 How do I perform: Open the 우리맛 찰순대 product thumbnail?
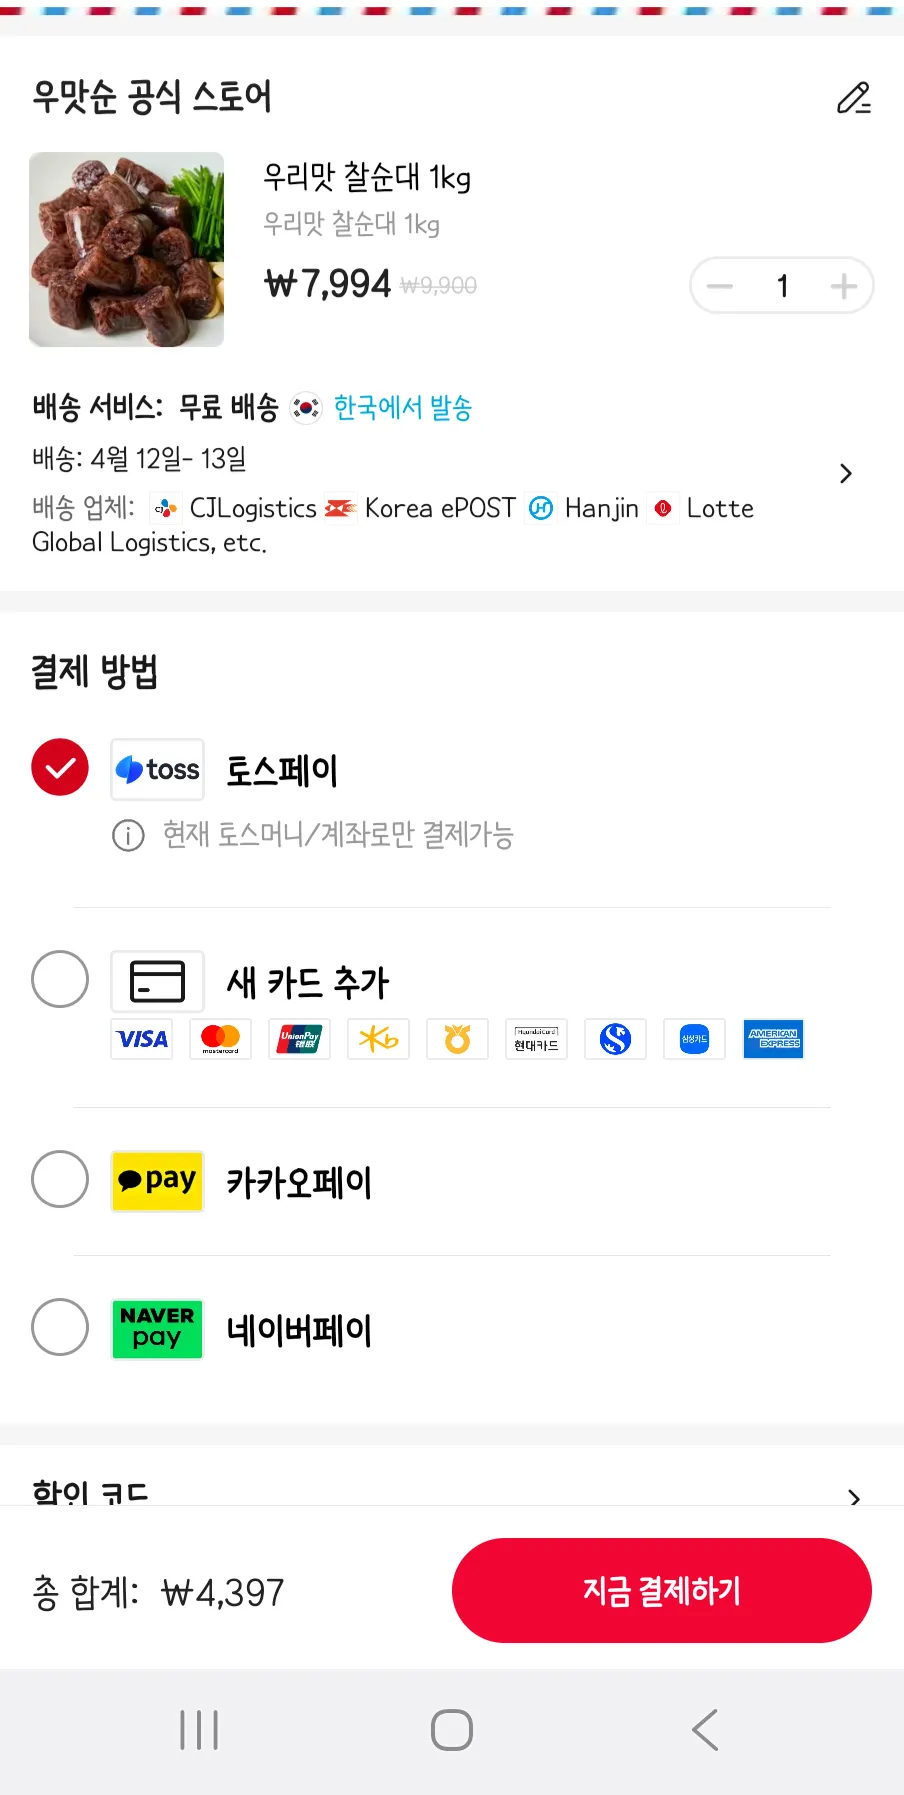[x=127, y=250]
